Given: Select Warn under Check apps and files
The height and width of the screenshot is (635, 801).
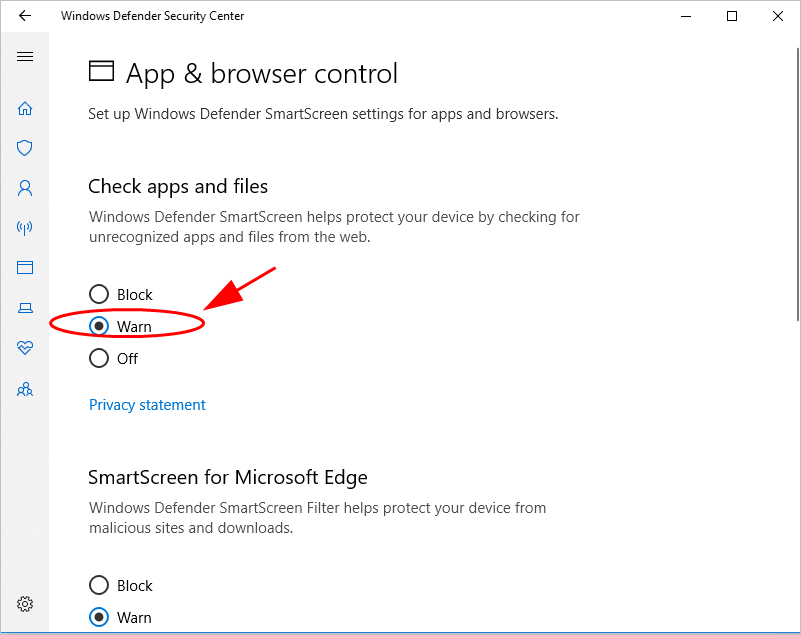Looking at the screenshot, I should pyautogui.click(x=99, y=326).
